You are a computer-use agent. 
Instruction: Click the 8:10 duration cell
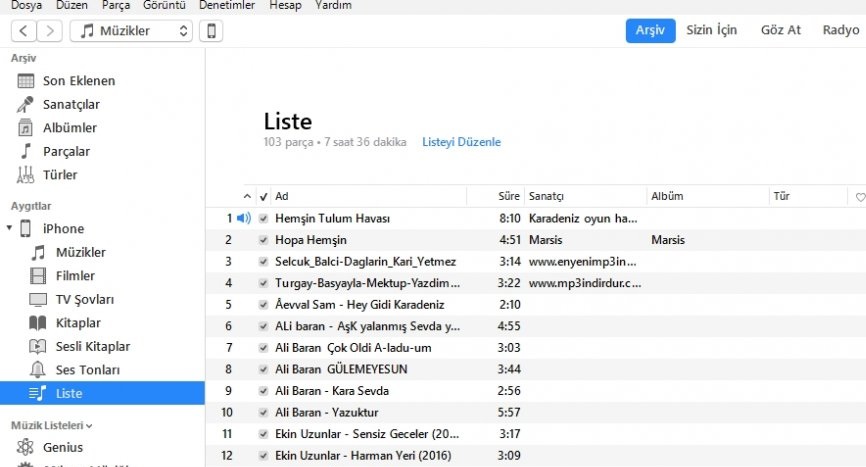pyautogui.click(x=510, y=219)
